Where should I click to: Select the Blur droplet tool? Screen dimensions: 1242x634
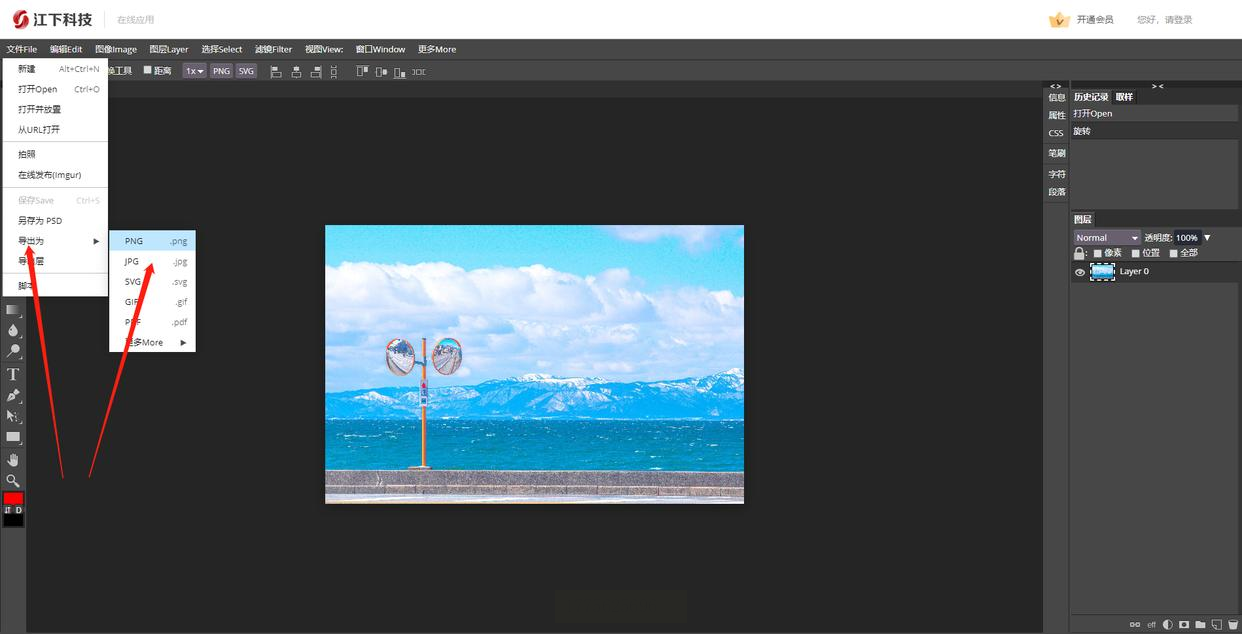tap(13, 330)
